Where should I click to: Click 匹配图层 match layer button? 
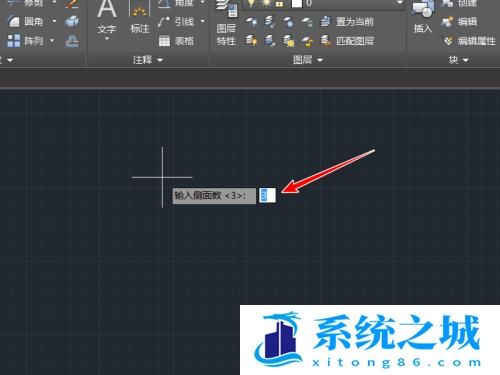(347, 41)
